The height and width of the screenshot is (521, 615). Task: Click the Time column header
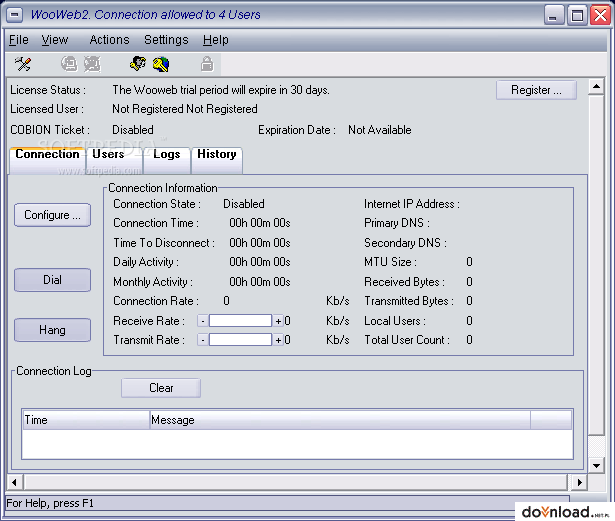click(x=86, y=420)
